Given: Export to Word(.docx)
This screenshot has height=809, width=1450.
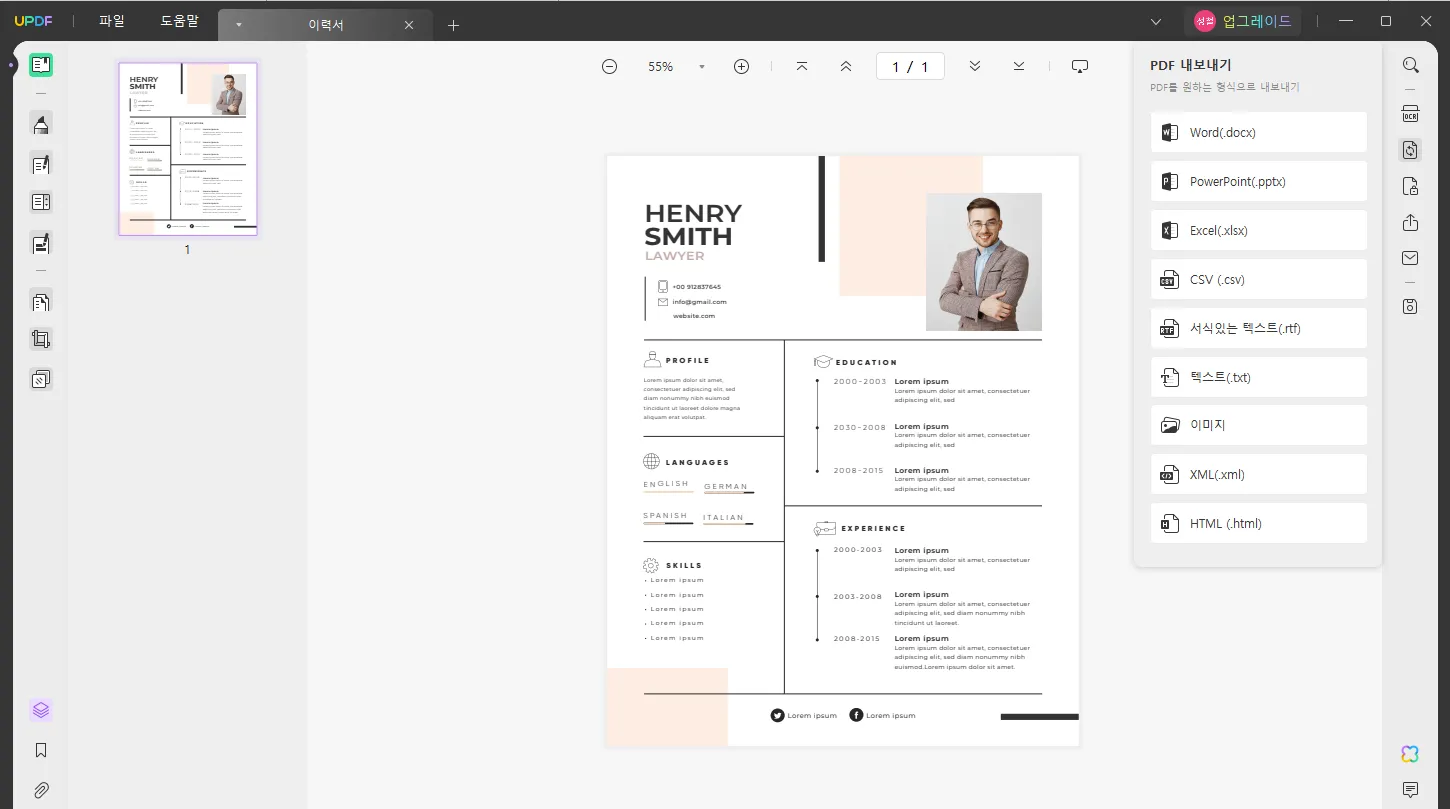Looking at the screenshot, I should [x=1258, y=132].
